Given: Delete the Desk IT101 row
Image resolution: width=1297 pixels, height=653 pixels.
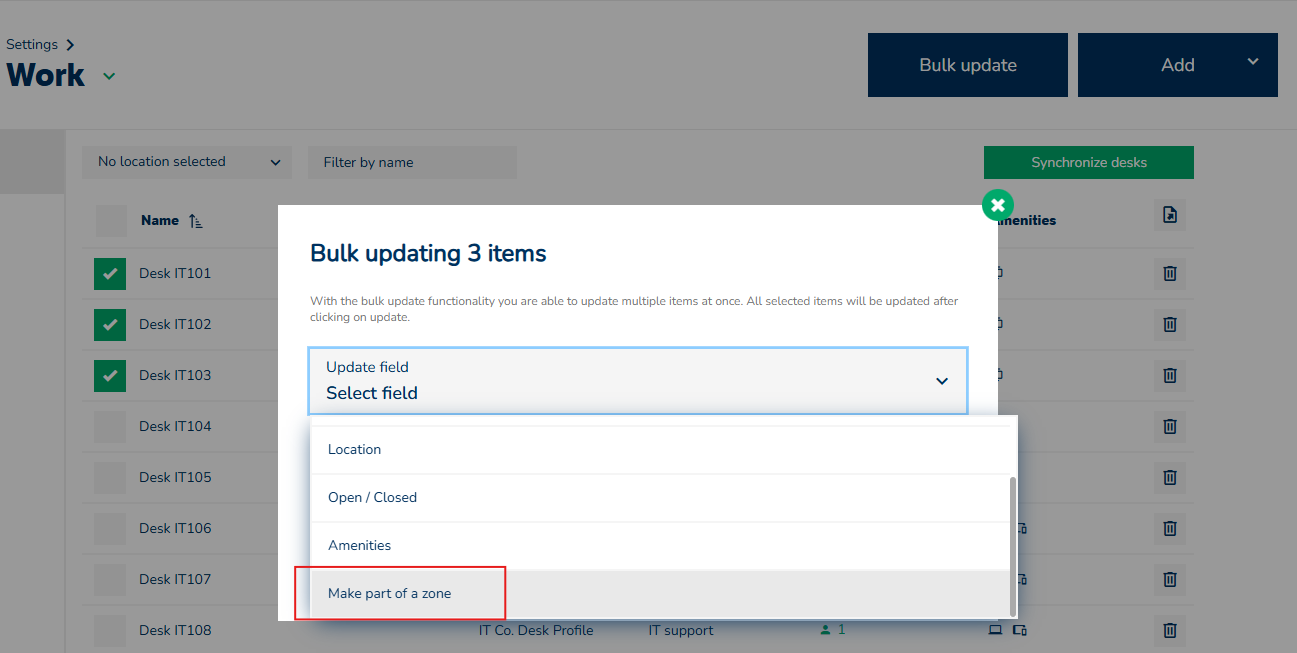Looking at the screenshot, I should tap(1169, 273).
